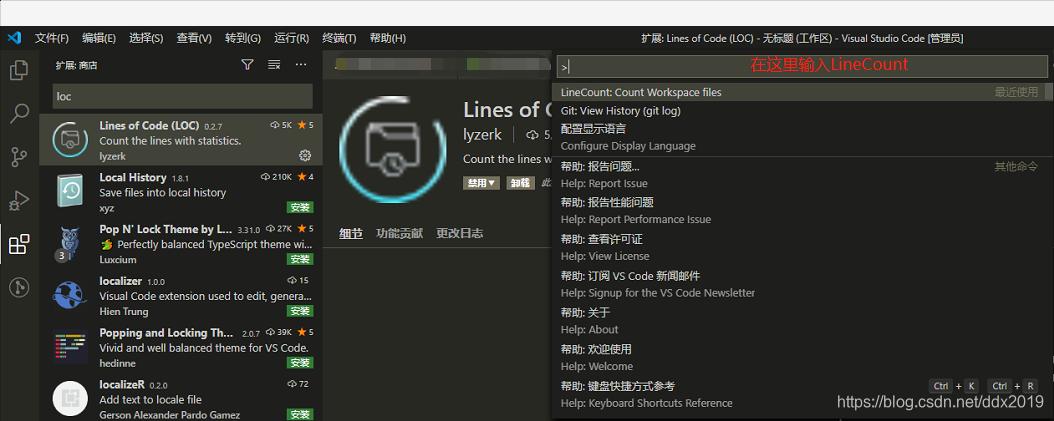Image resolution: width=1054 pixels, height=421 pixels.
Task: Open the 运行(R) menu
Action: coord(292,38)
